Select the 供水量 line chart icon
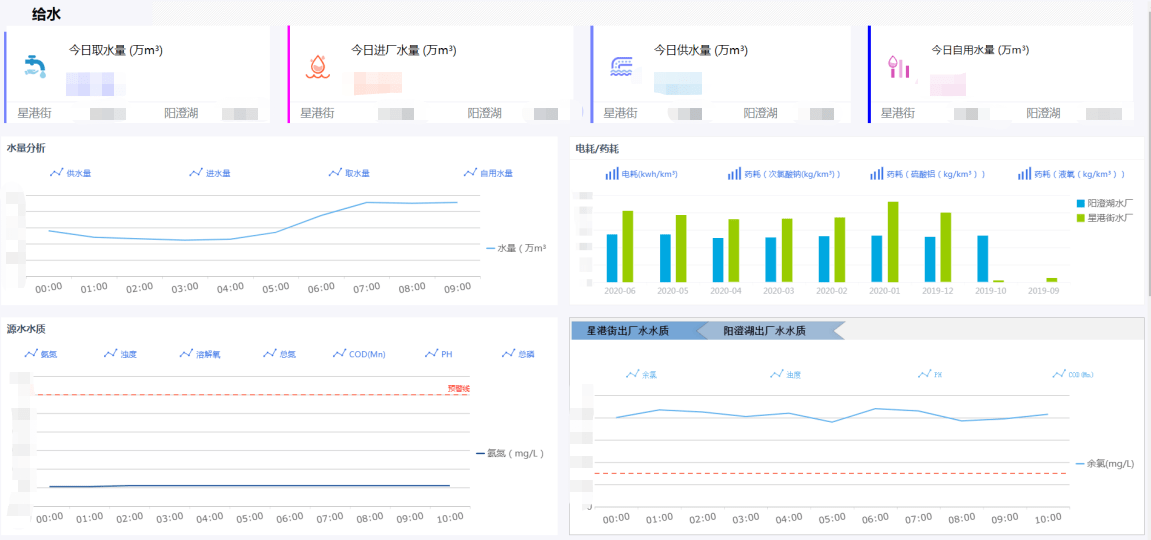 click(x=57, y=173)
